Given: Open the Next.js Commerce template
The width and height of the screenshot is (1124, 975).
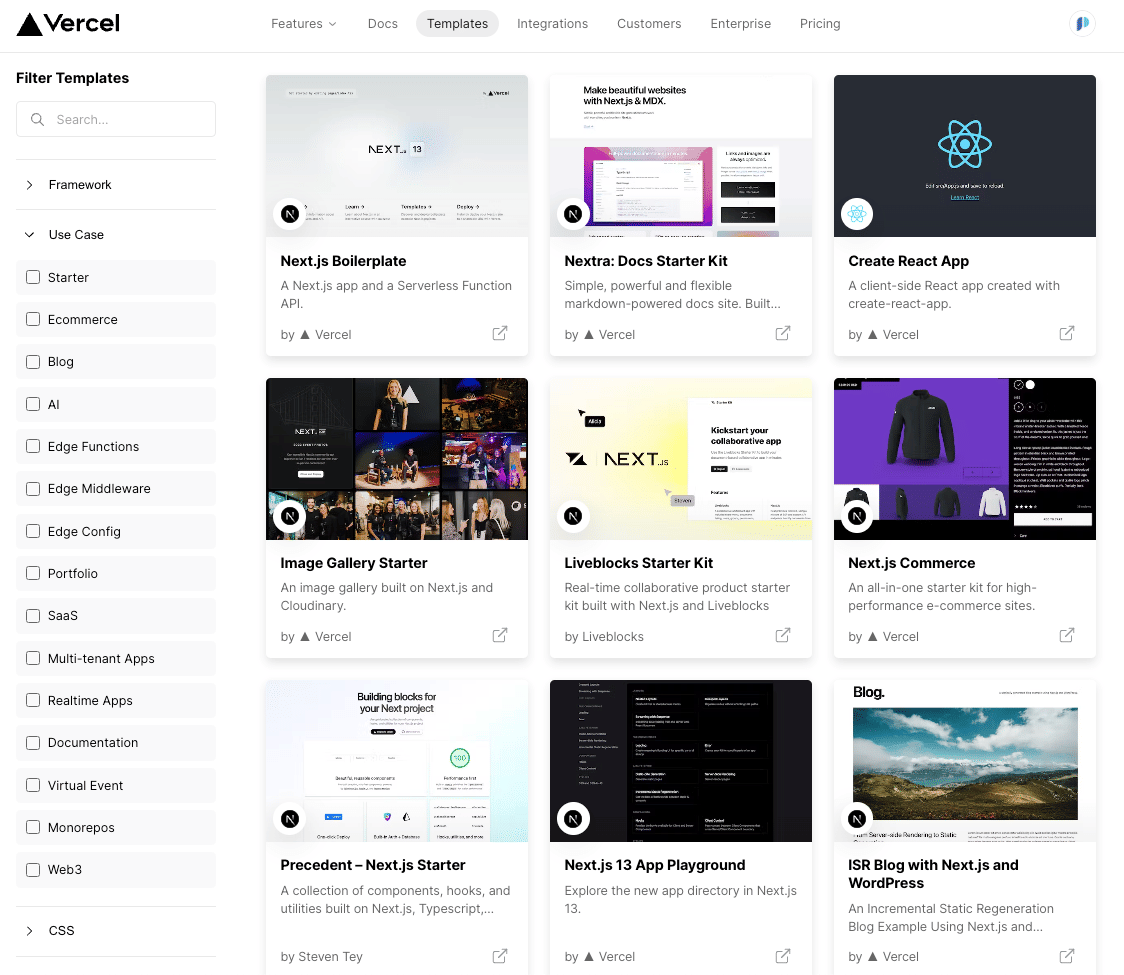Looking at the screenshot, I should (911, 563).
